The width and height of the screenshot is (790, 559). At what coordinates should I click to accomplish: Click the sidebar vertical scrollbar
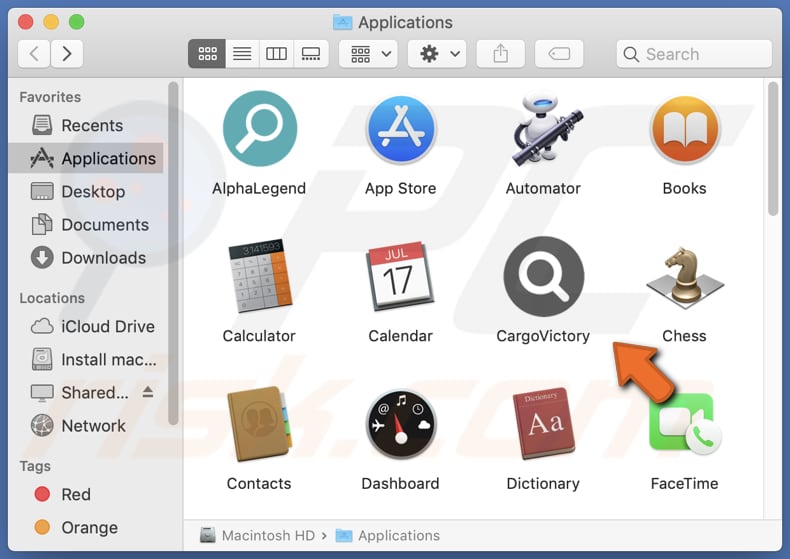tap(173, 254)
